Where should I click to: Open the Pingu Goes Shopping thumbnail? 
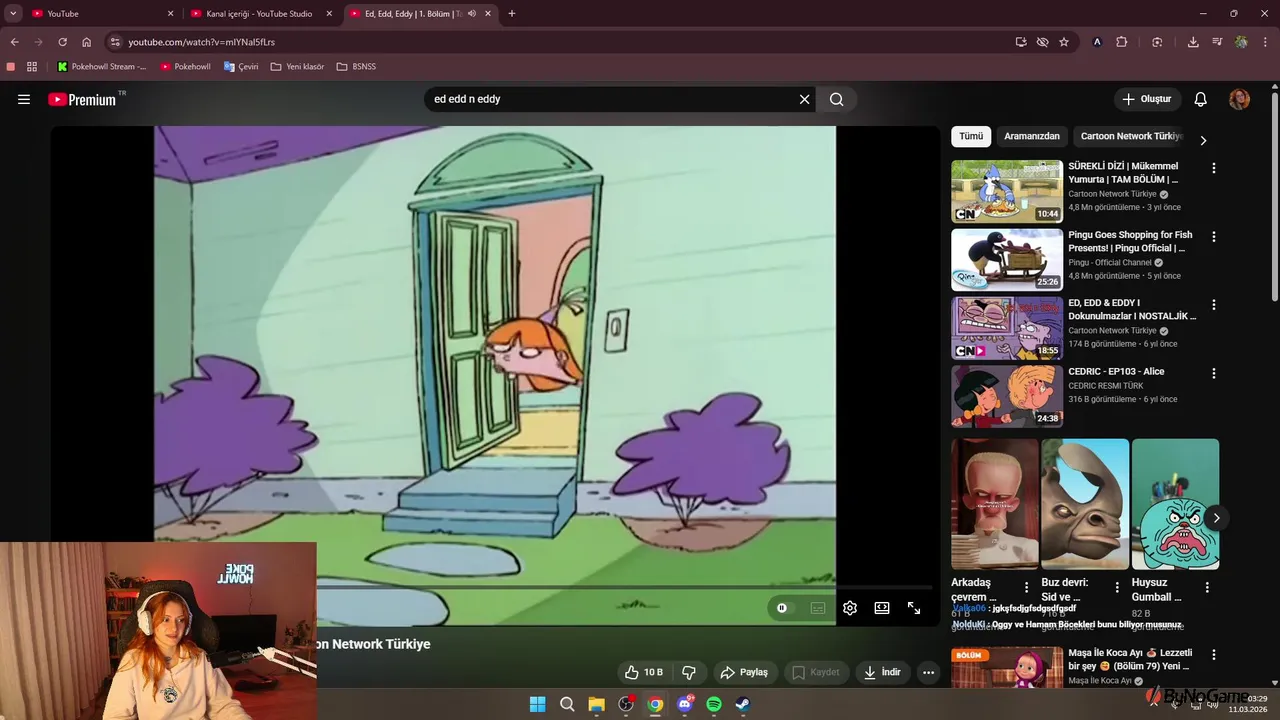pyautogui.click(x=1007, y=259)
